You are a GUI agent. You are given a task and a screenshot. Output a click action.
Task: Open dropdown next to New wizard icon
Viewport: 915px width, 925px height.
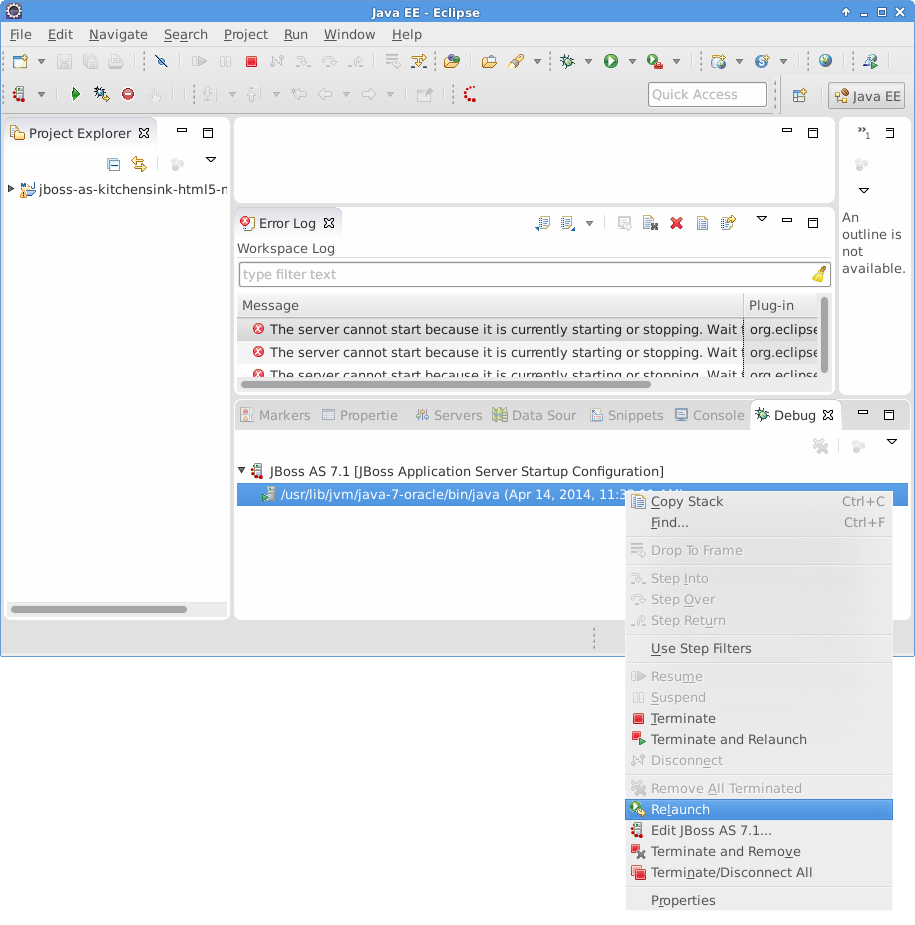coord(41,61)
